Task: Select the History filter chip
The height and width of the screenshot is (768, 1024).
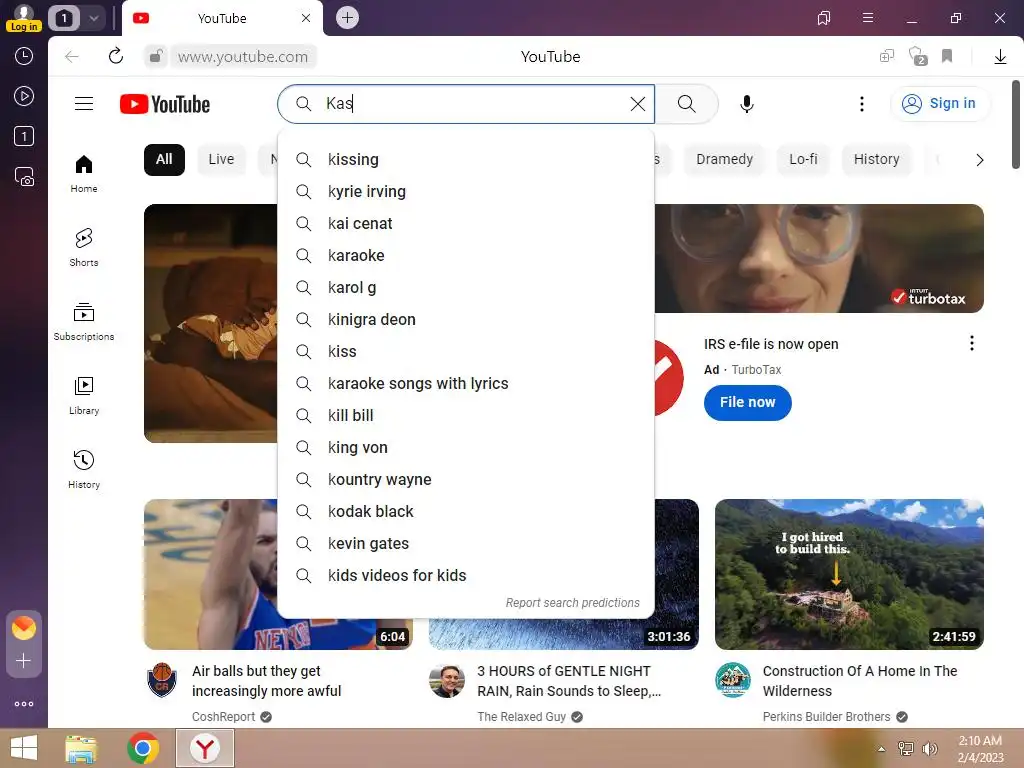Action: click(x=876, y=159)
